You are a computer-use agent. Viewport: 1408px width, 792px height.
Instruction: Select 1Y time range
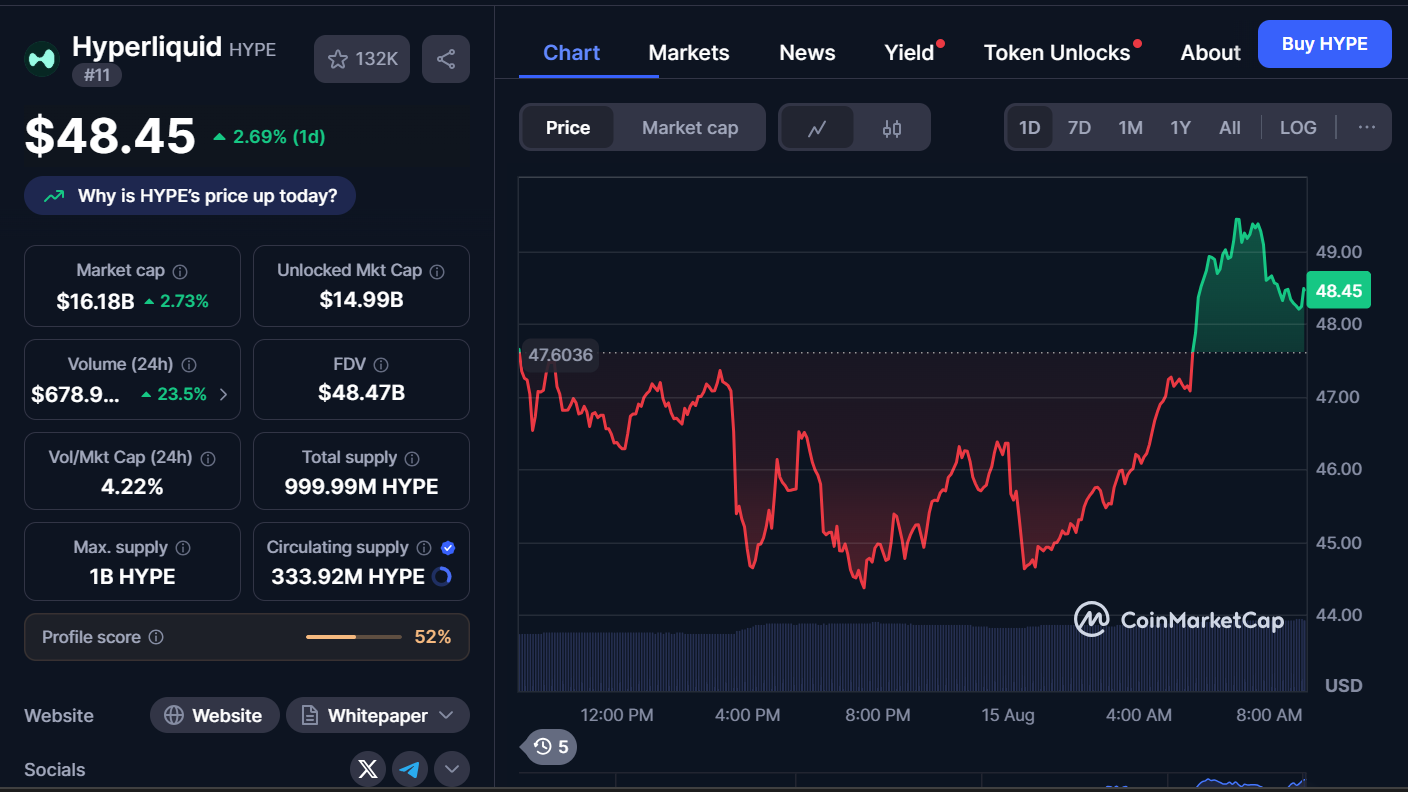tap(1181, 128)
